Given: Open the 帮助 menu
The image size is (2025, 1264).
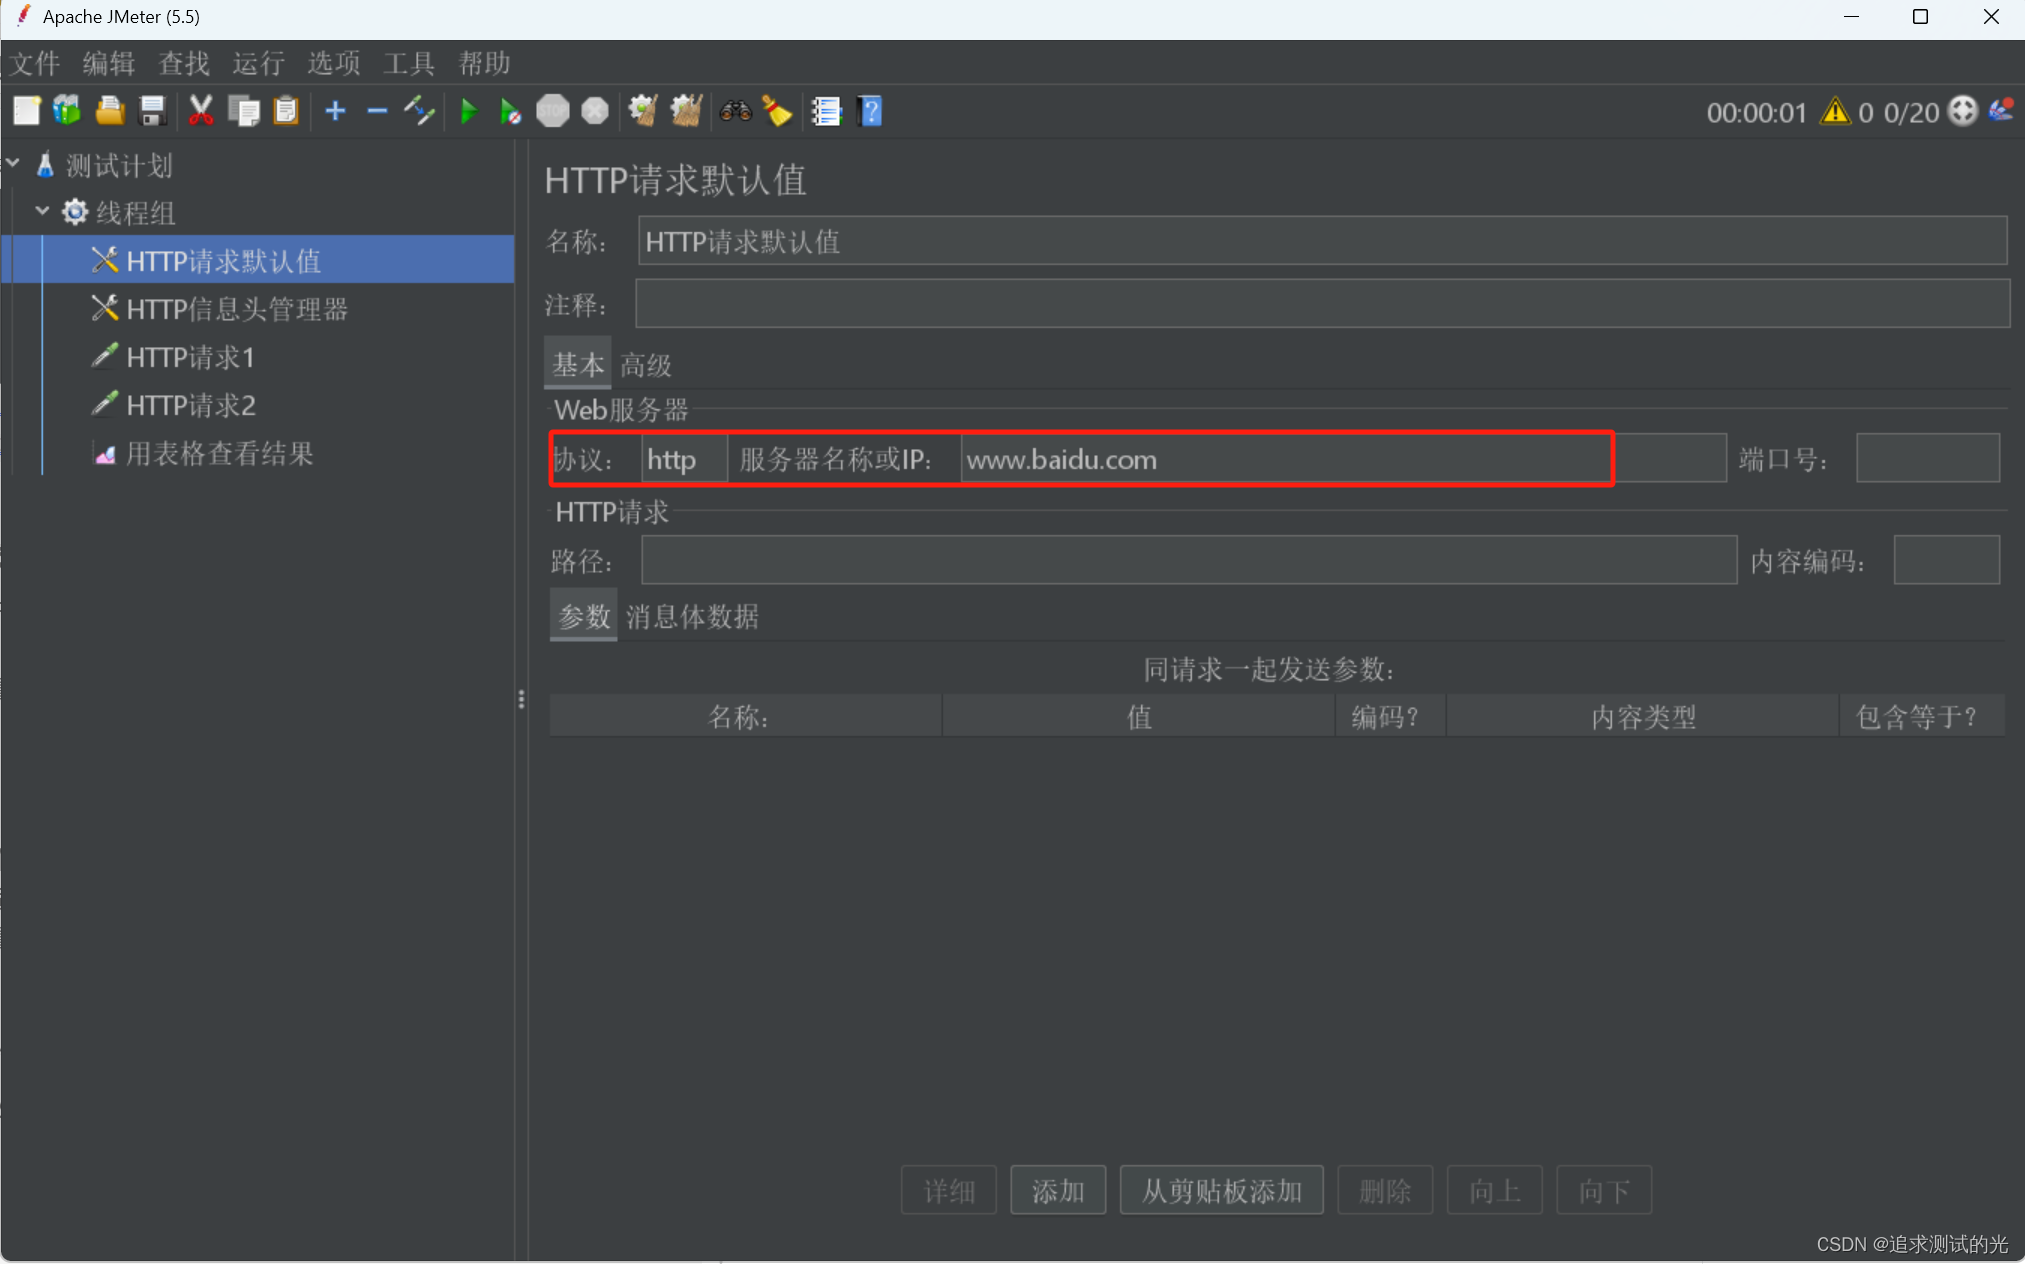Looking at the screenshot, I should click(x=484, y=64).
